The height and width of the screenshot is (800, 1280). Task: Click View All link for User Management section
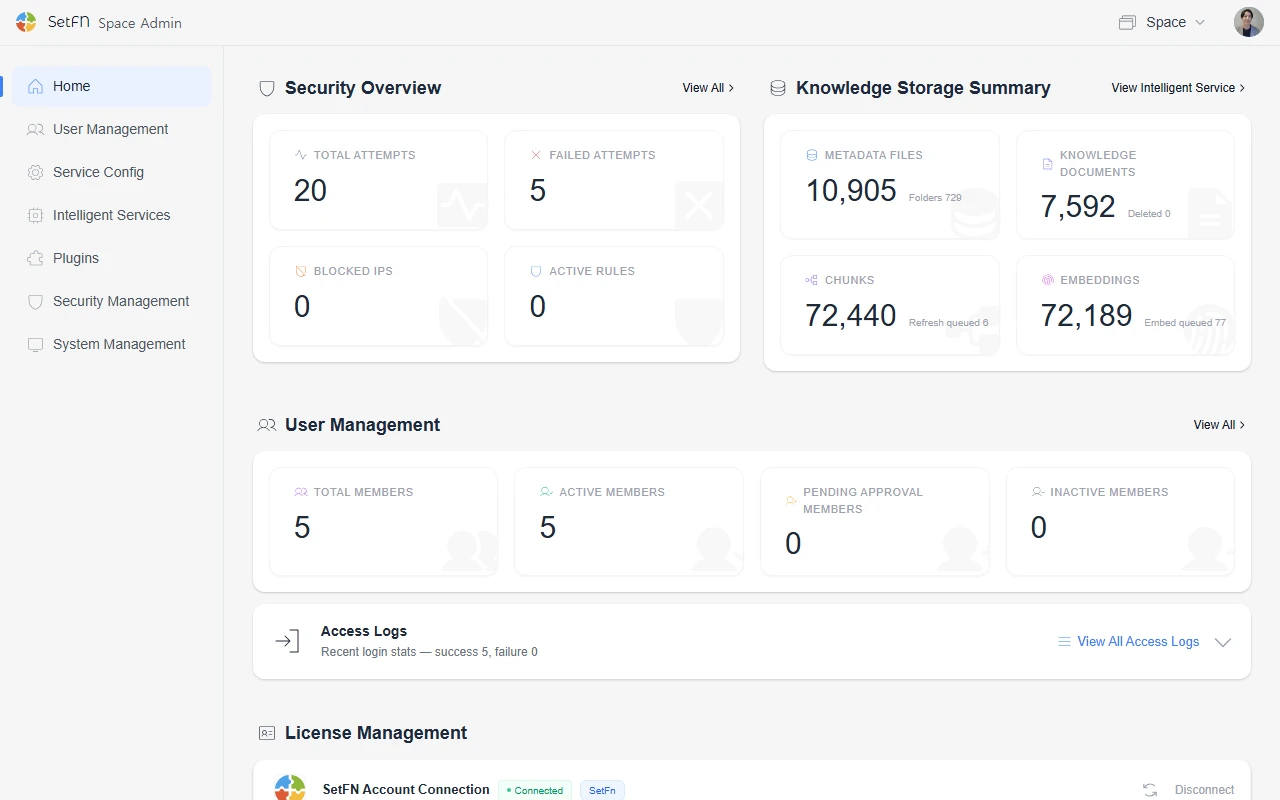(1219, 425)
